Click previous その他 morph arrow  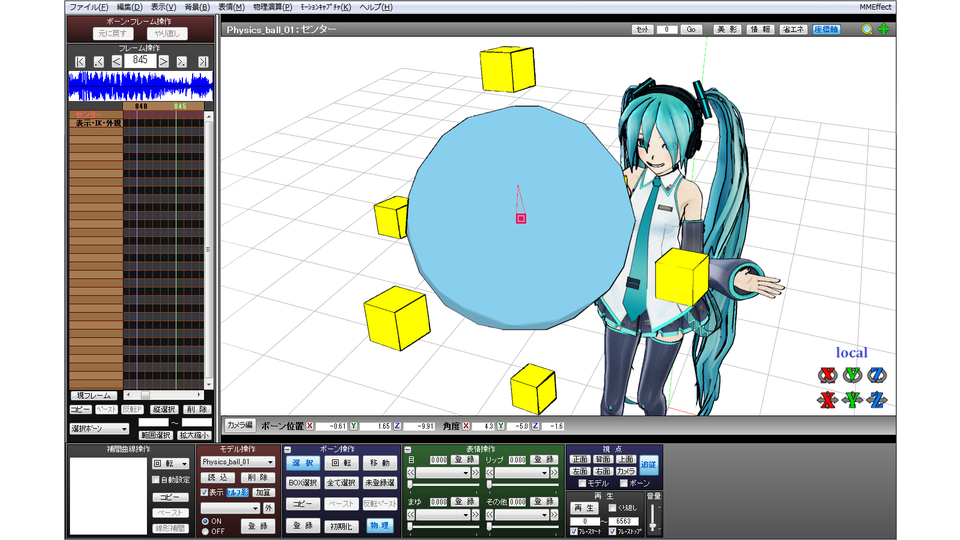490,515
